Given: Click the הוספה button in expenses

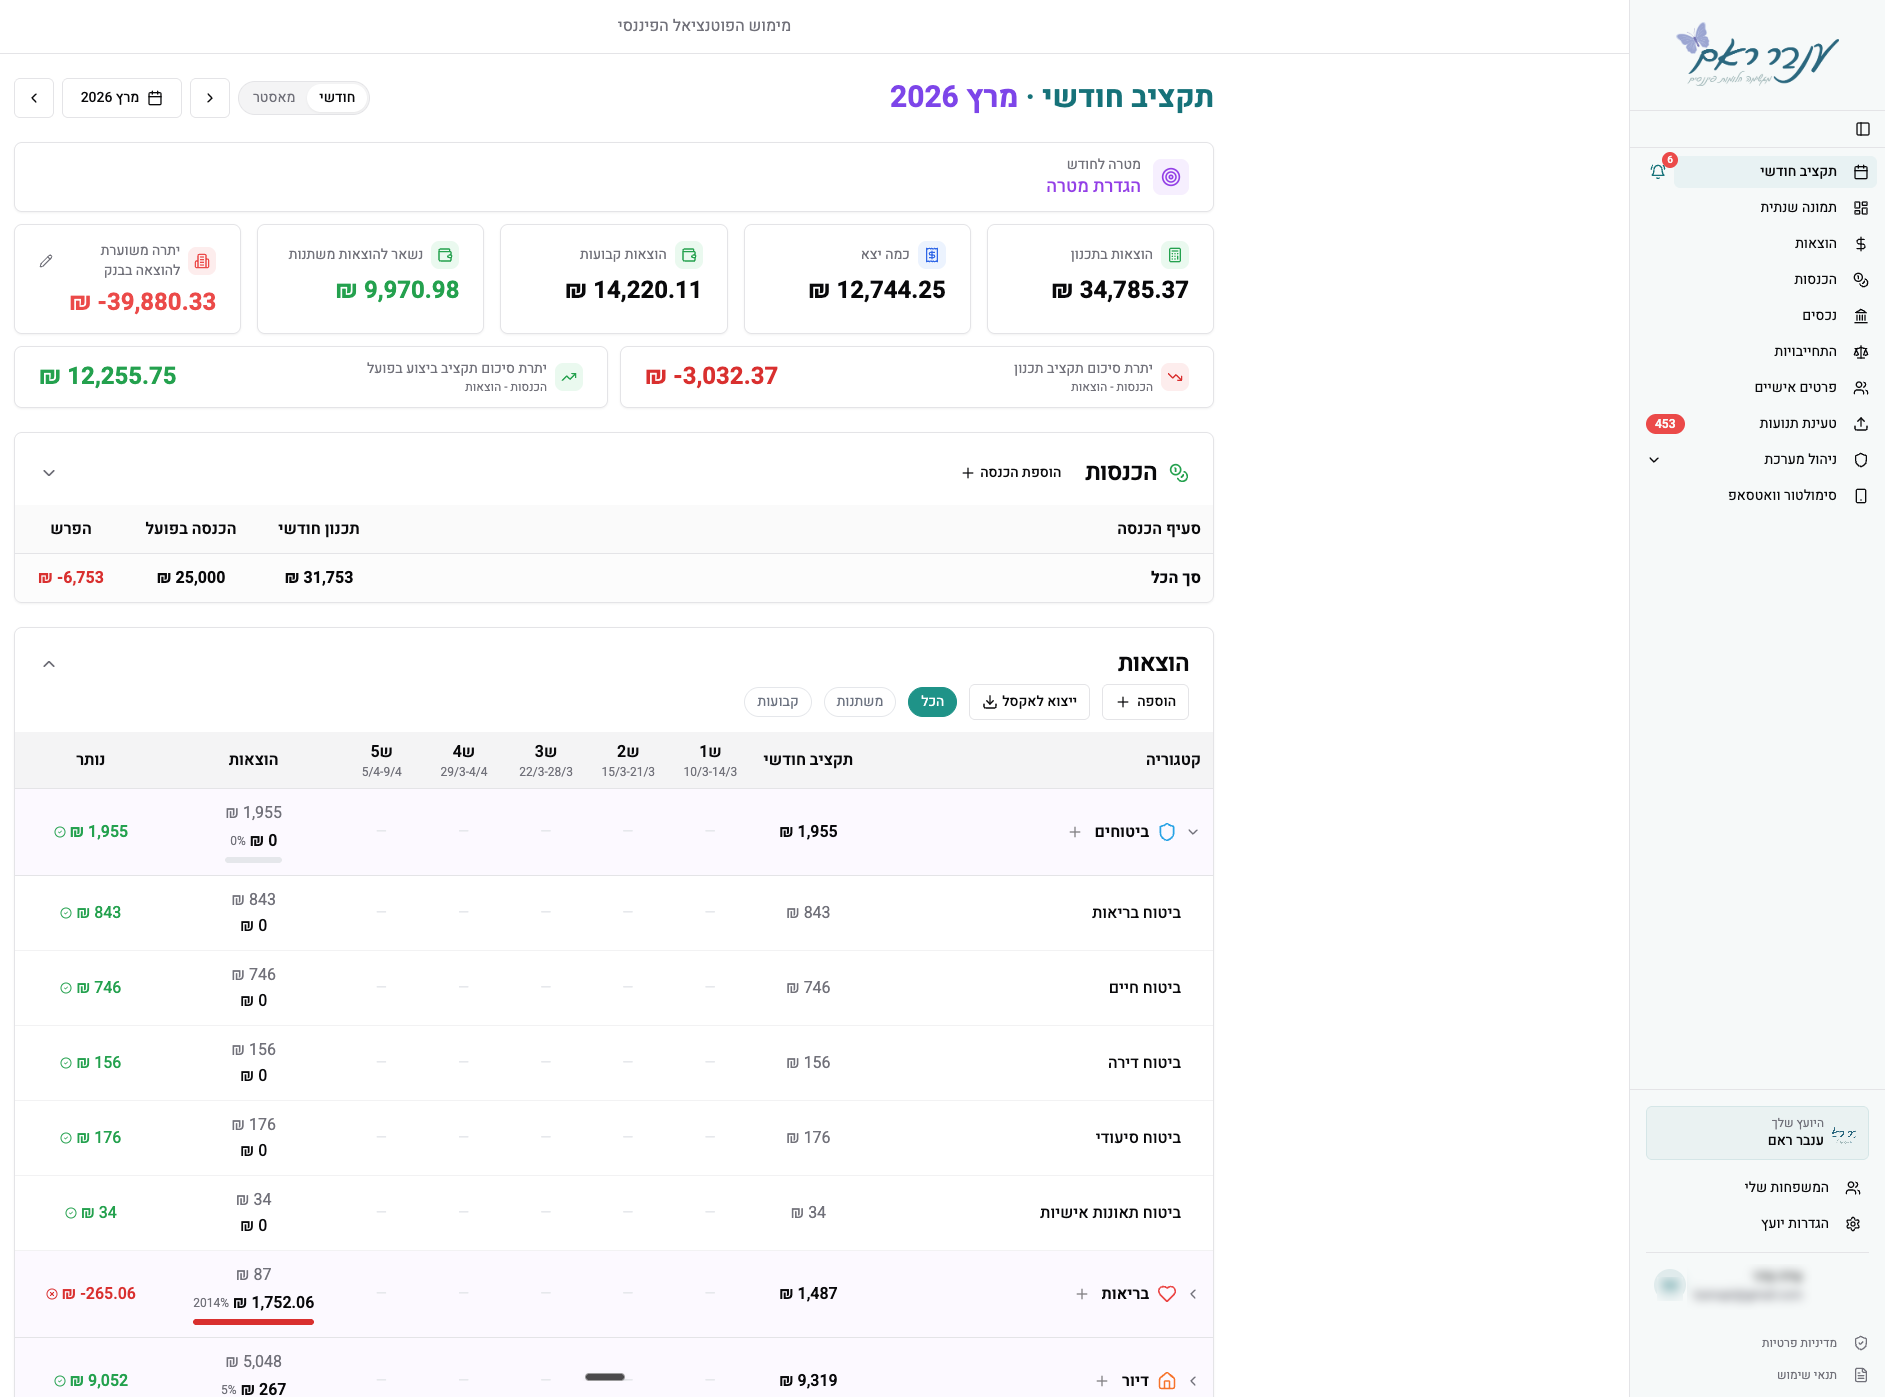Looking at the screenshot, I should pyautogui.click(x=1145, y=702).
